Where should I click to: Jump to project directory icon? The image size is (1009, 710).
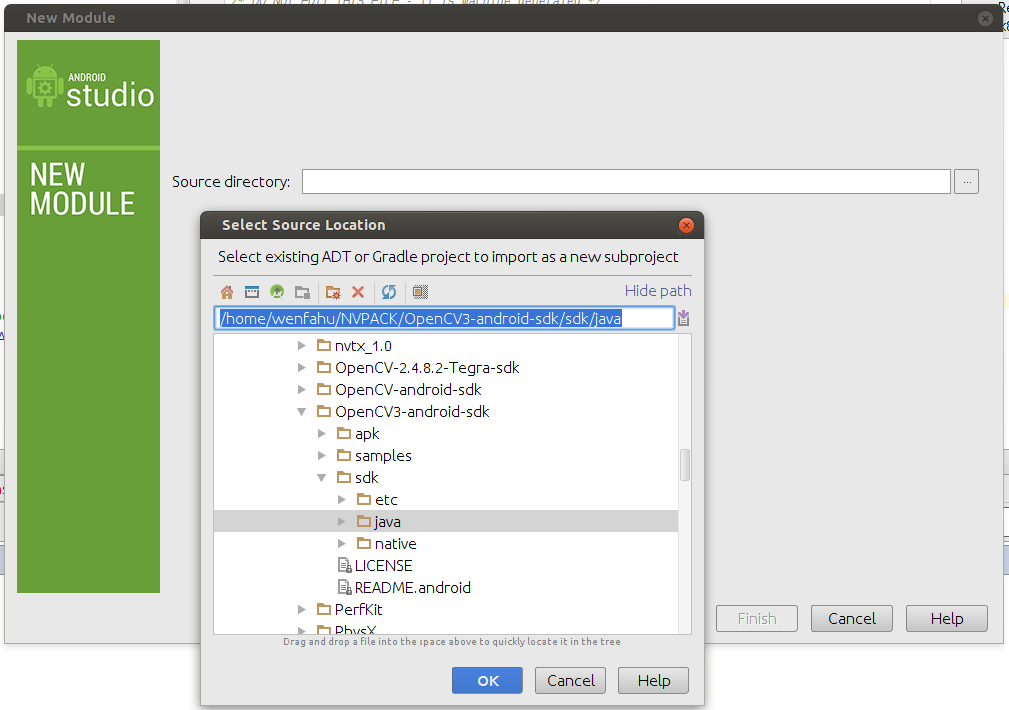coord(277,292)
